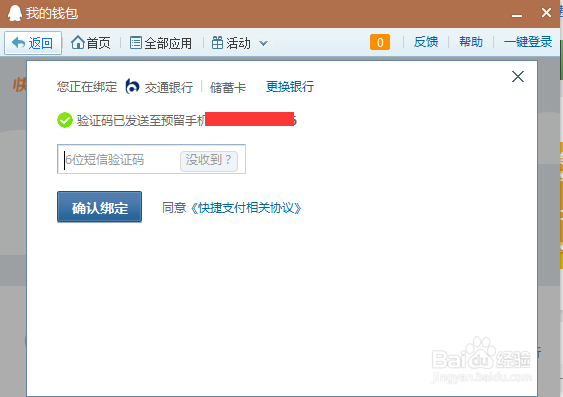The height and width of the screenshot is (397, 563).
Task: Click the 交通银行 bank logo icon
Action: click(x=132, y=87)
